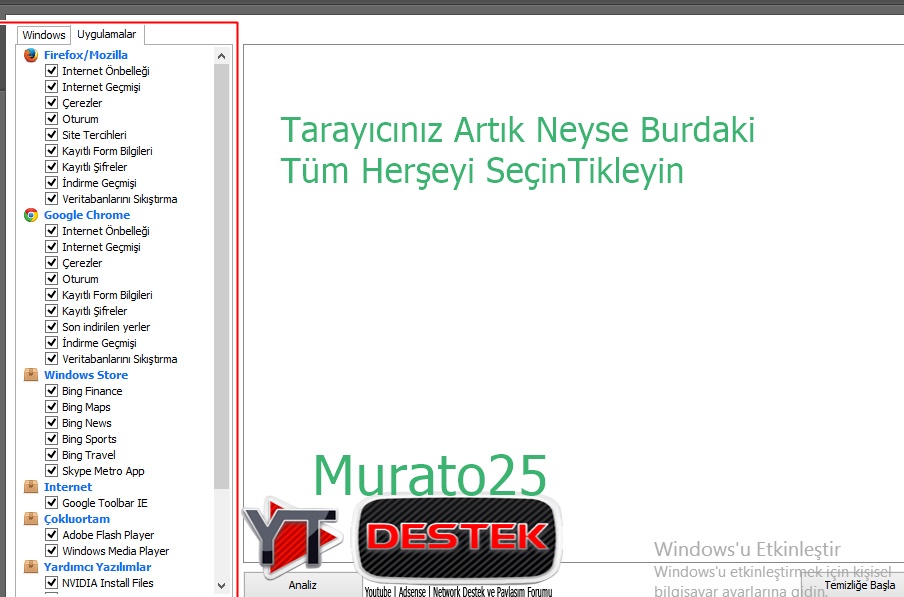Toggle the Site Tercihleri checkbox
The image size is (904, 597).
(51, 135)
